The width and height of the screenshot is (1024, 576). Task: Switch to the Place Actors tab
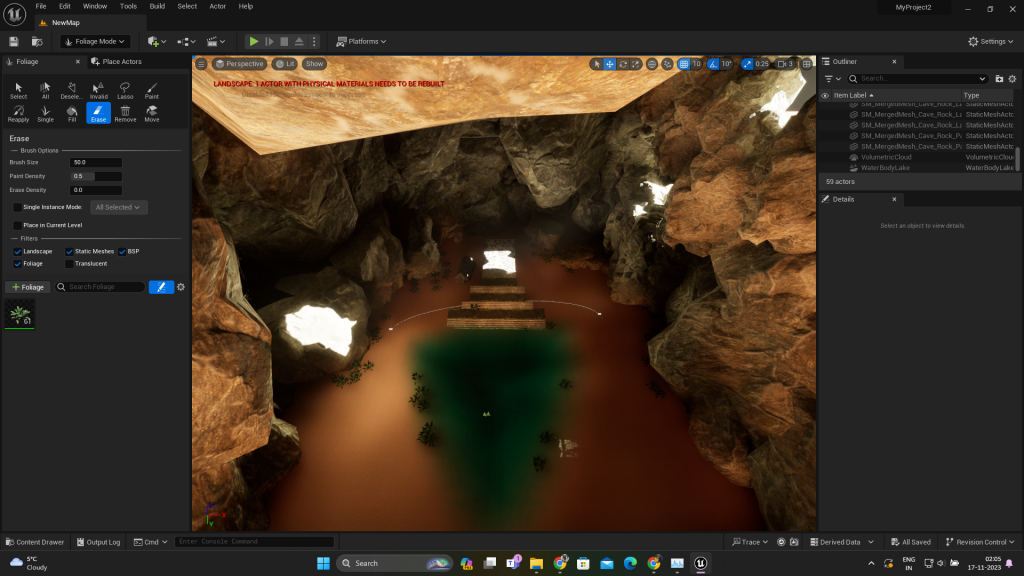(116, 61)
